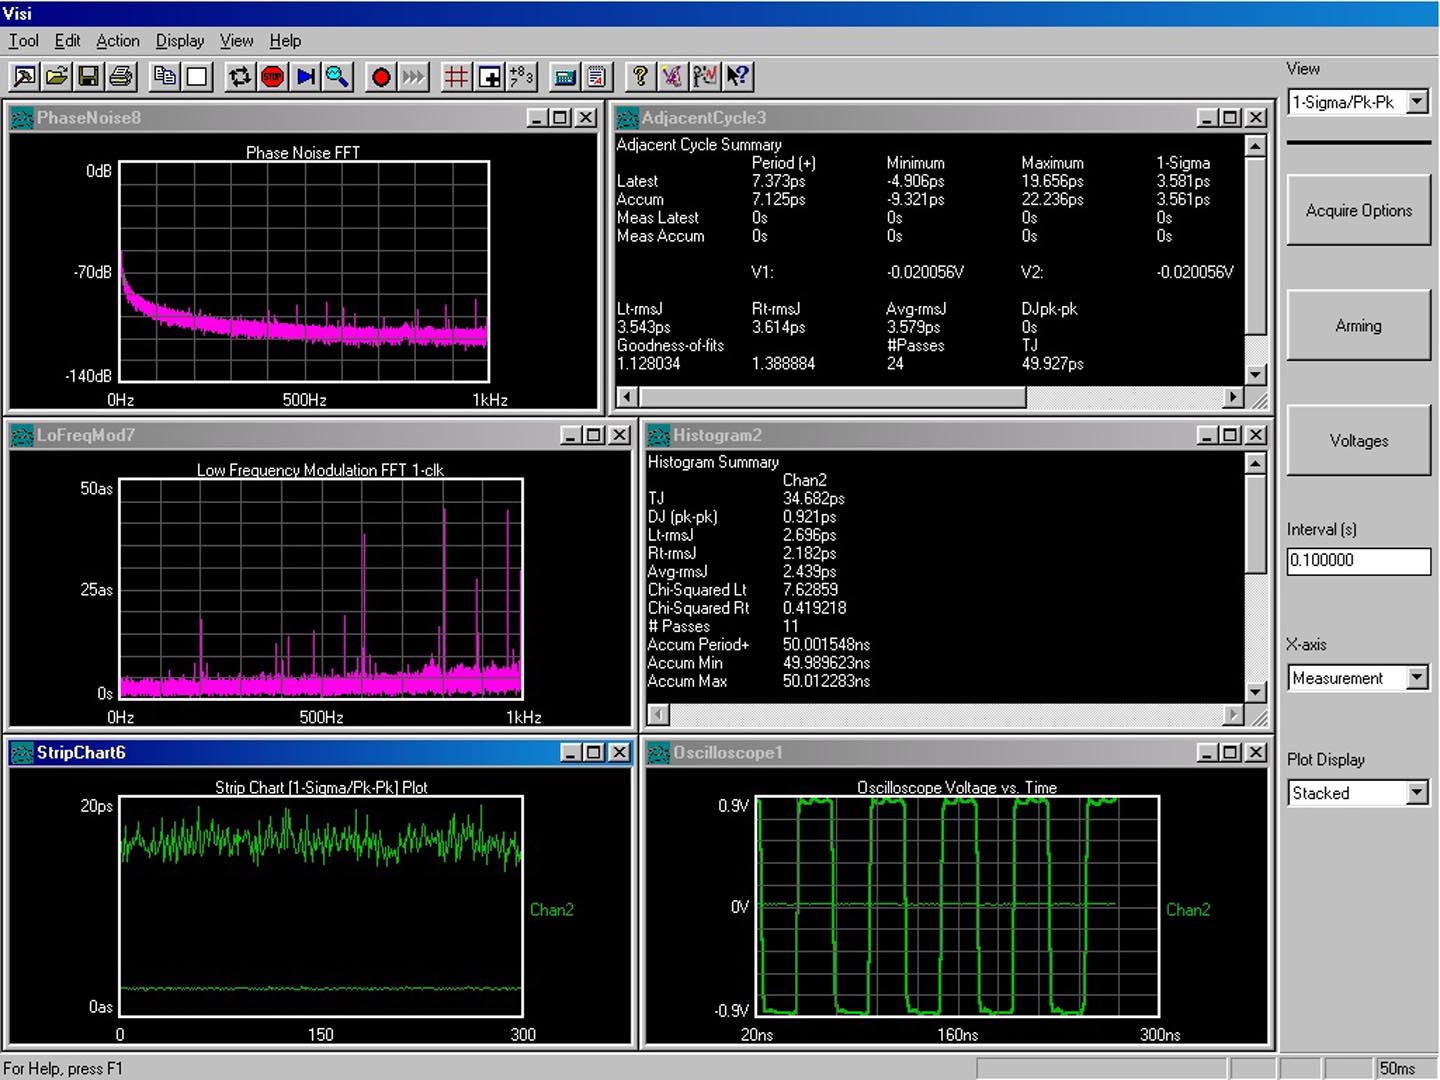Click the StripChart6 window title icon
The image size is (1440, 1080).
tap(22, 753)
